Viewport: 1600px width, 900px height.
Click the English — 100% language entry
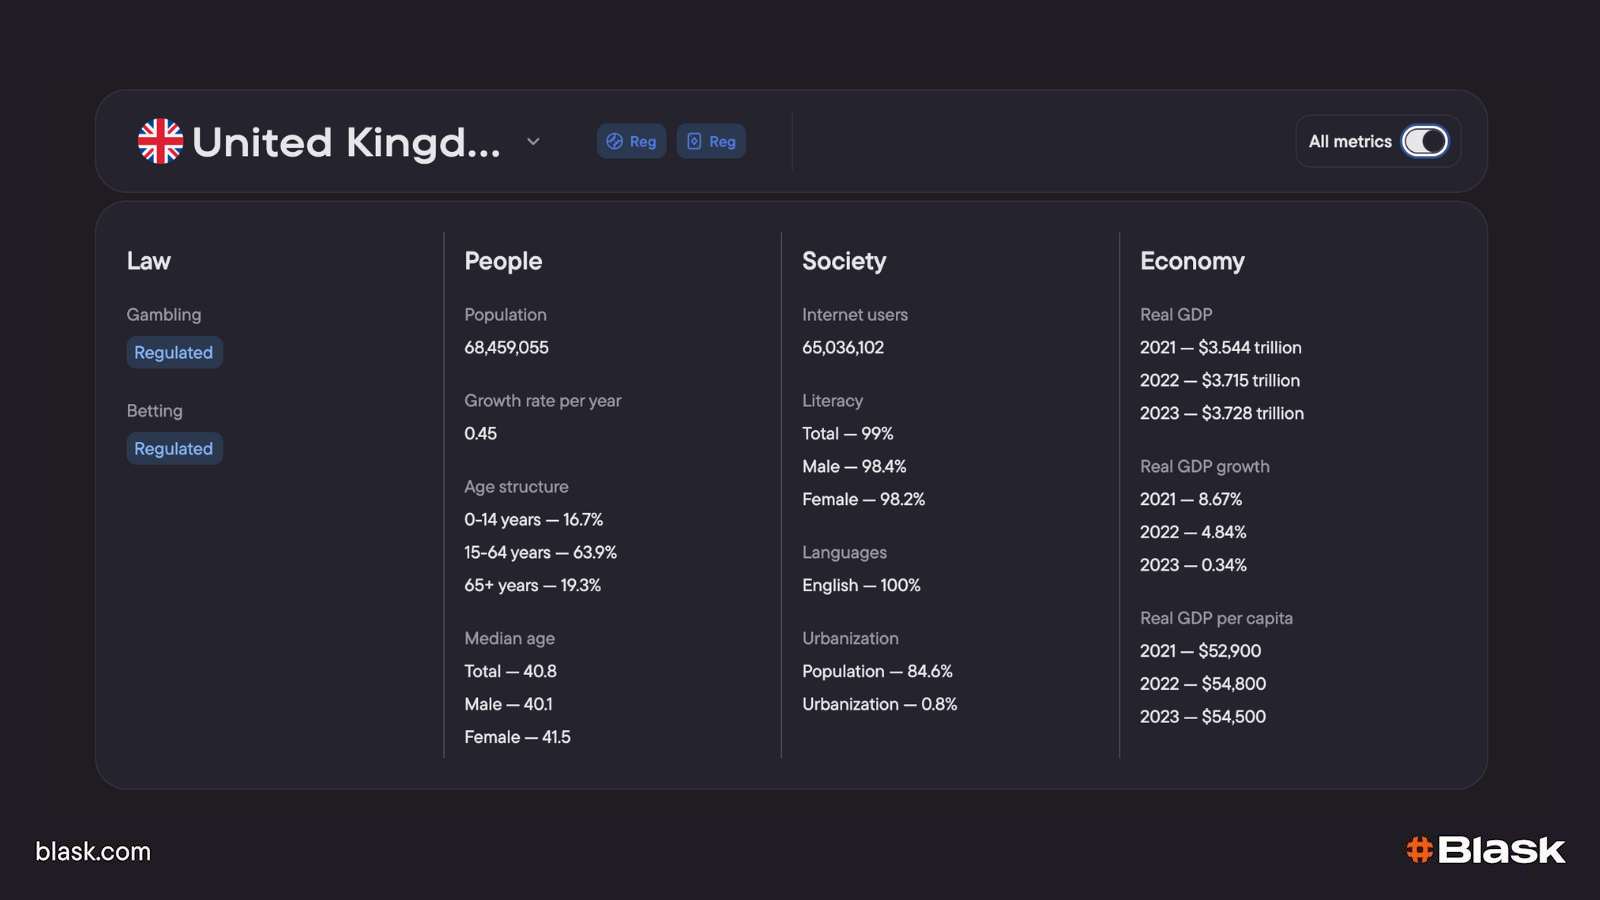coord(861,585)
